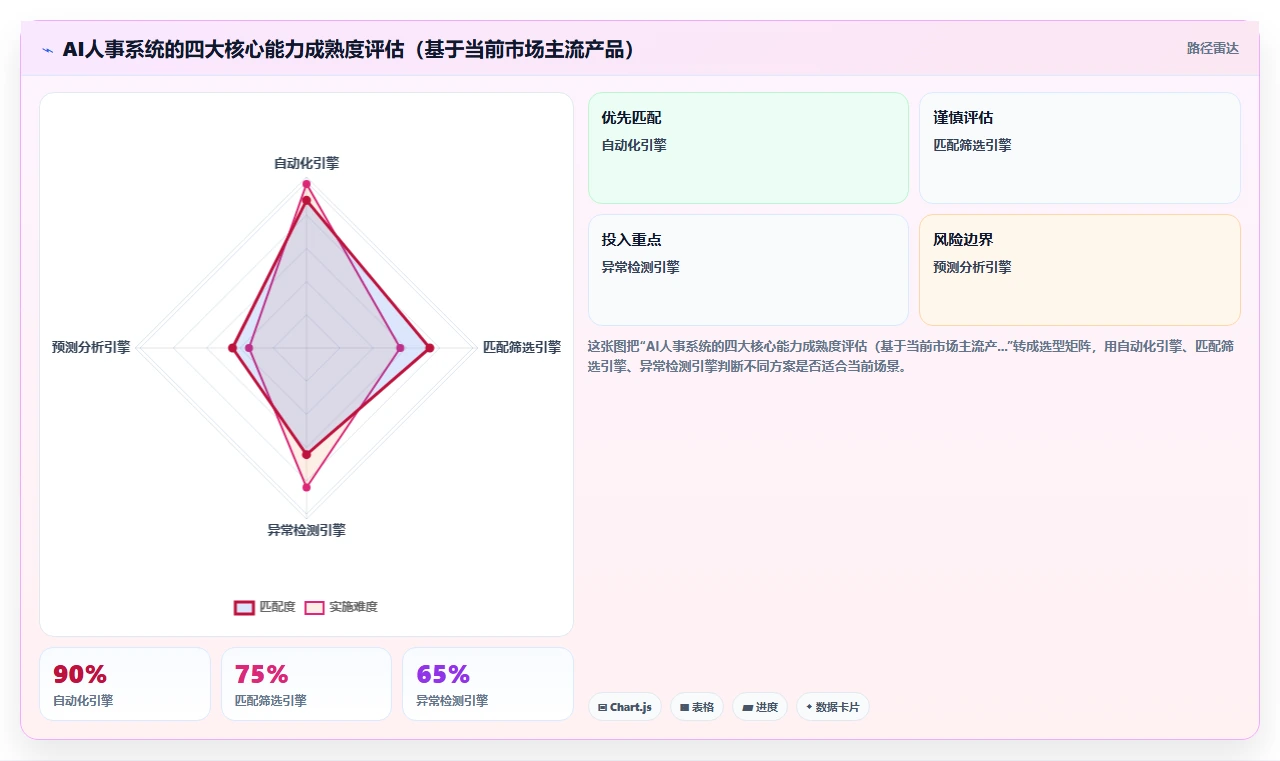Select the 进度 tag
This screenshot has width=1280, height=761.
click(x=760, y=707)
